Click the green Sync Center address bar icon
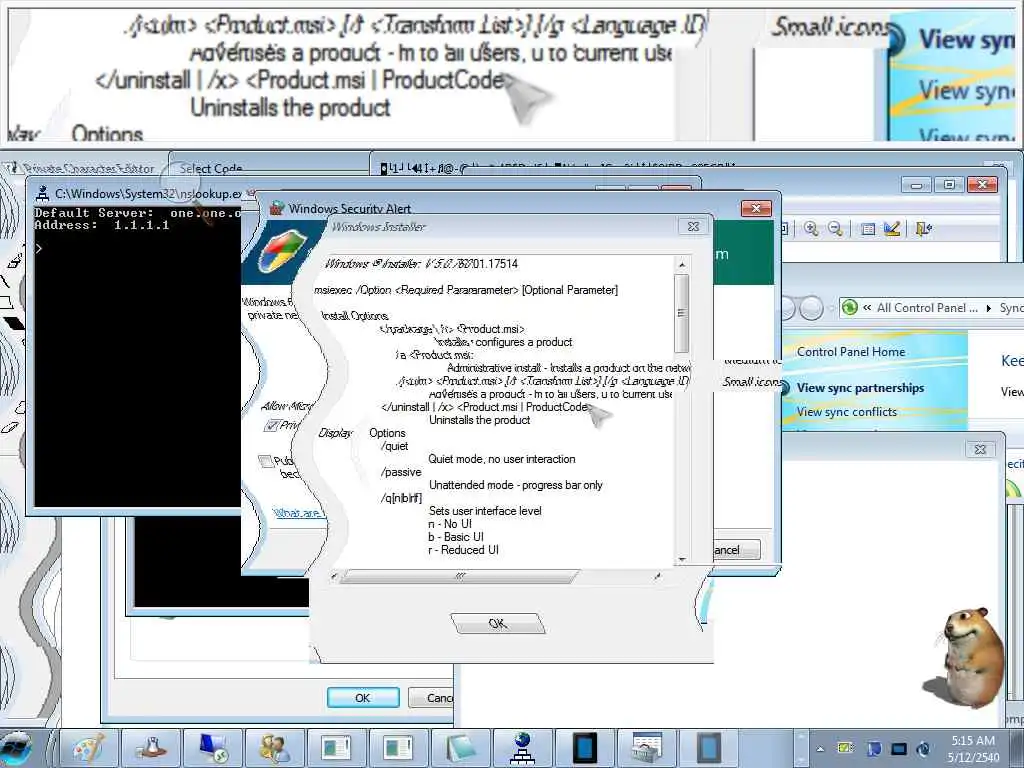 coord(850,307)
